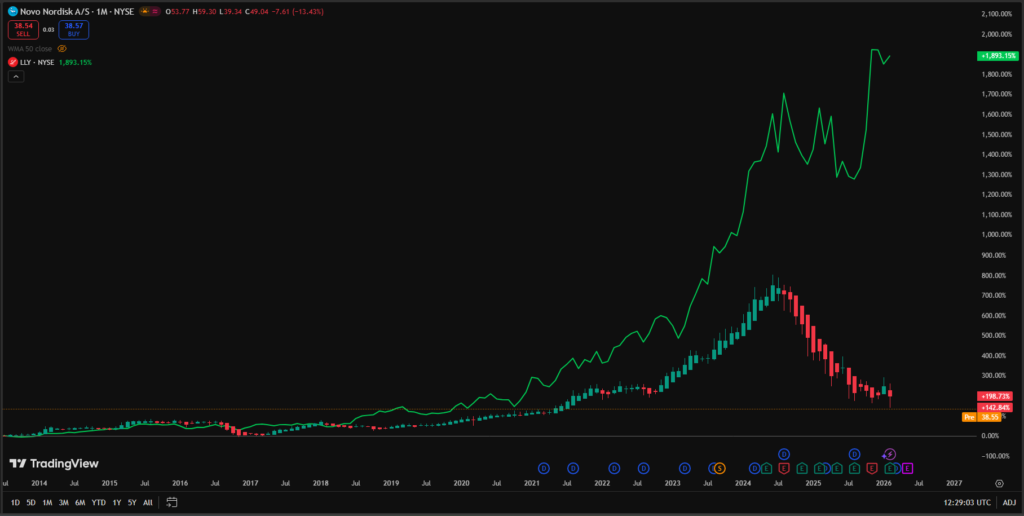The image size is (1024, 516).
Task: Click D dividend marker above 2022 label
Action: 614,468
